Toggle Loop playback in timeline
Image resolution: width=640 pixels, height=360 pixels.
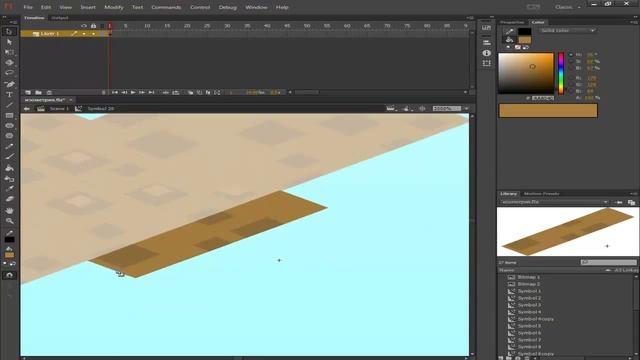[176, 93]
